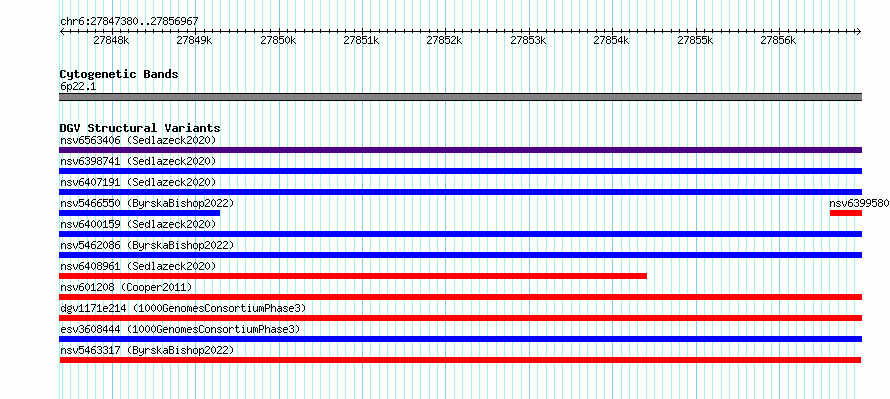Open the dgv1171e214 (1000GenomesConsortiumPhase3) label
The image size is (890, 399).
[x=183, y=308]
